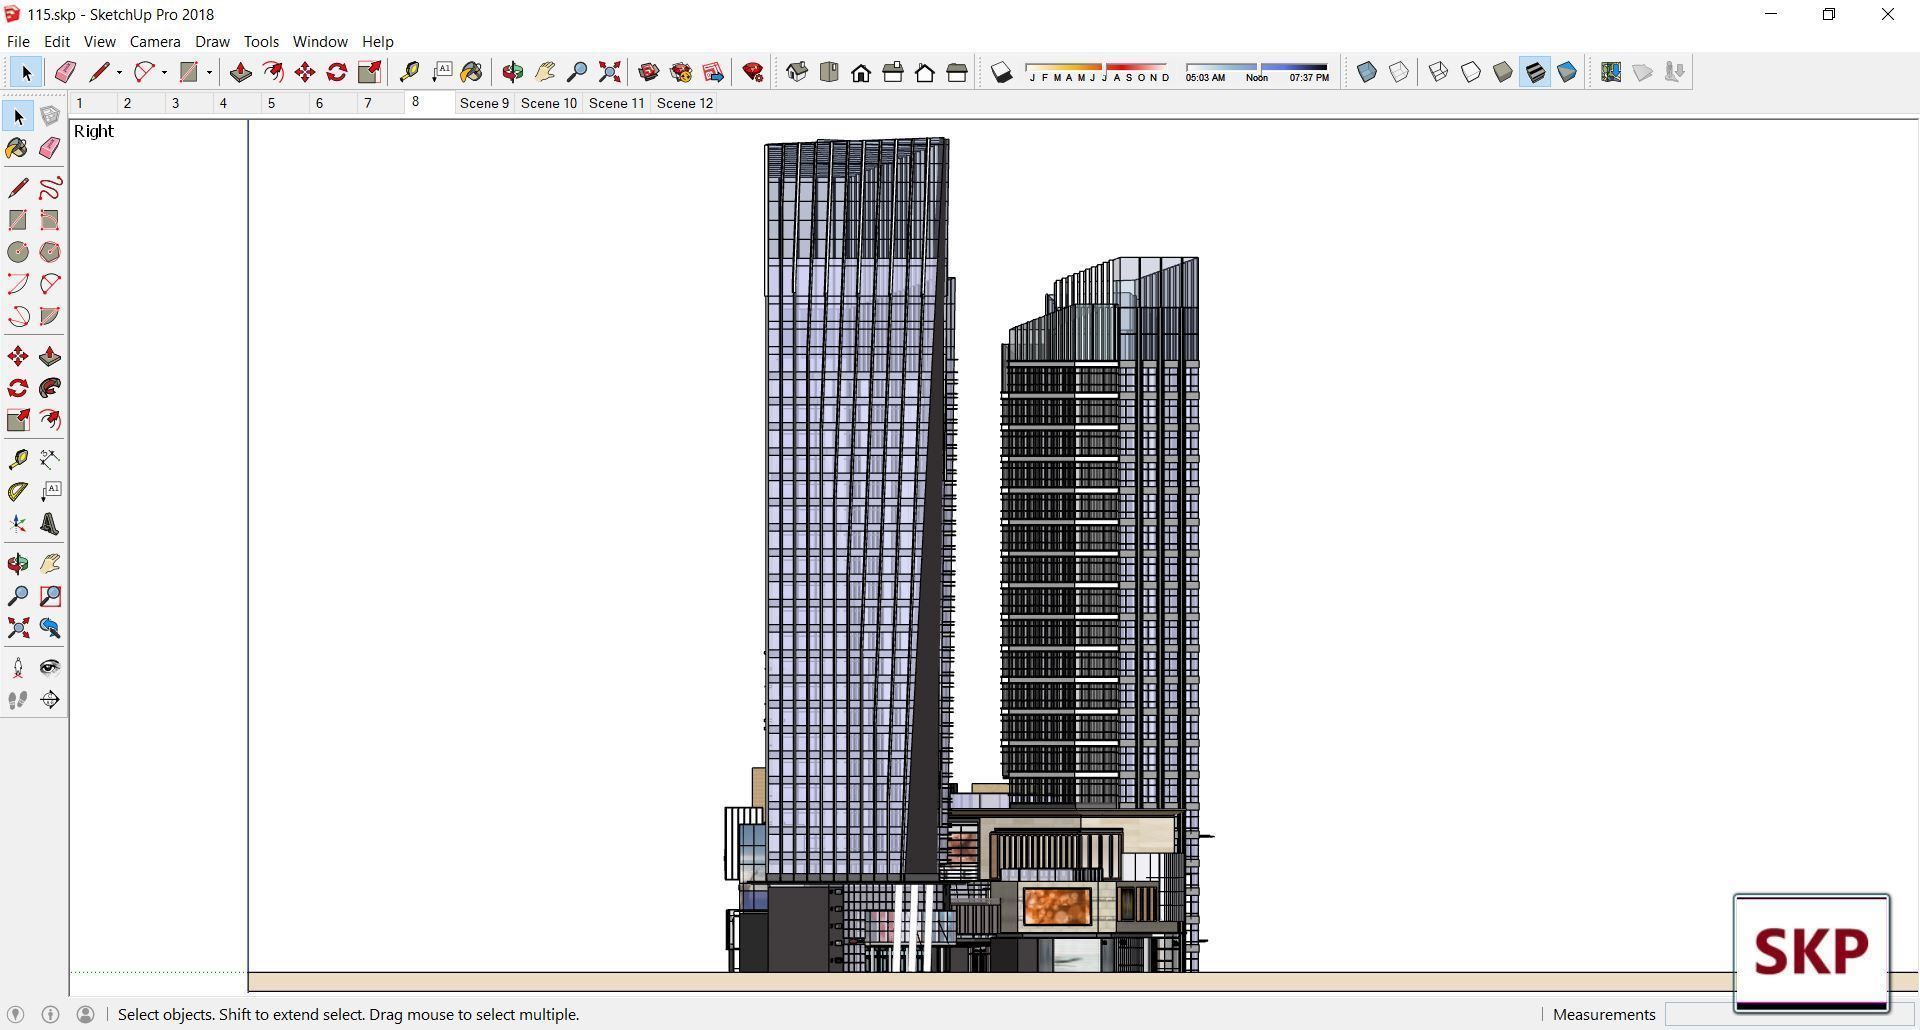Expand the Arc tool dropdown arrow

pyautogui.click(x=164, y=72)
